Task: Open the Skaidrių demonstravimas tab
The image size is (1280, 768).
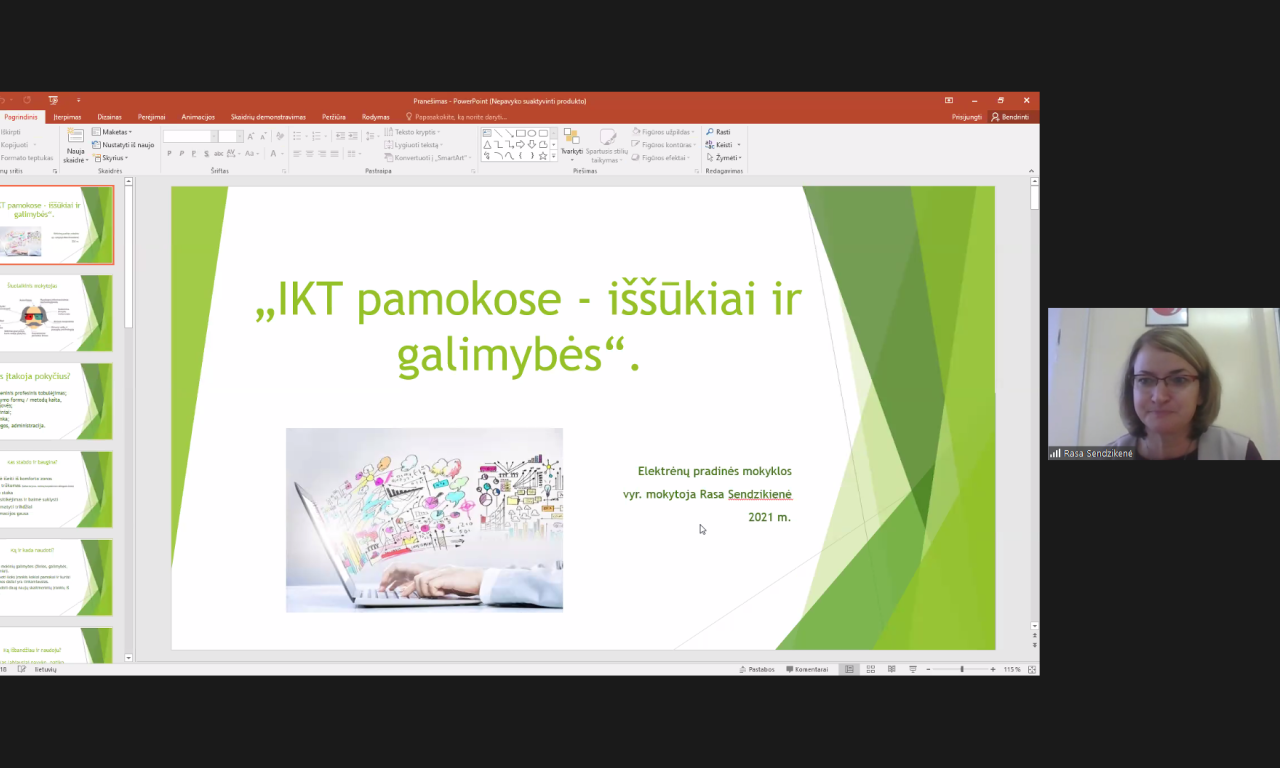Action: point(268,117)
